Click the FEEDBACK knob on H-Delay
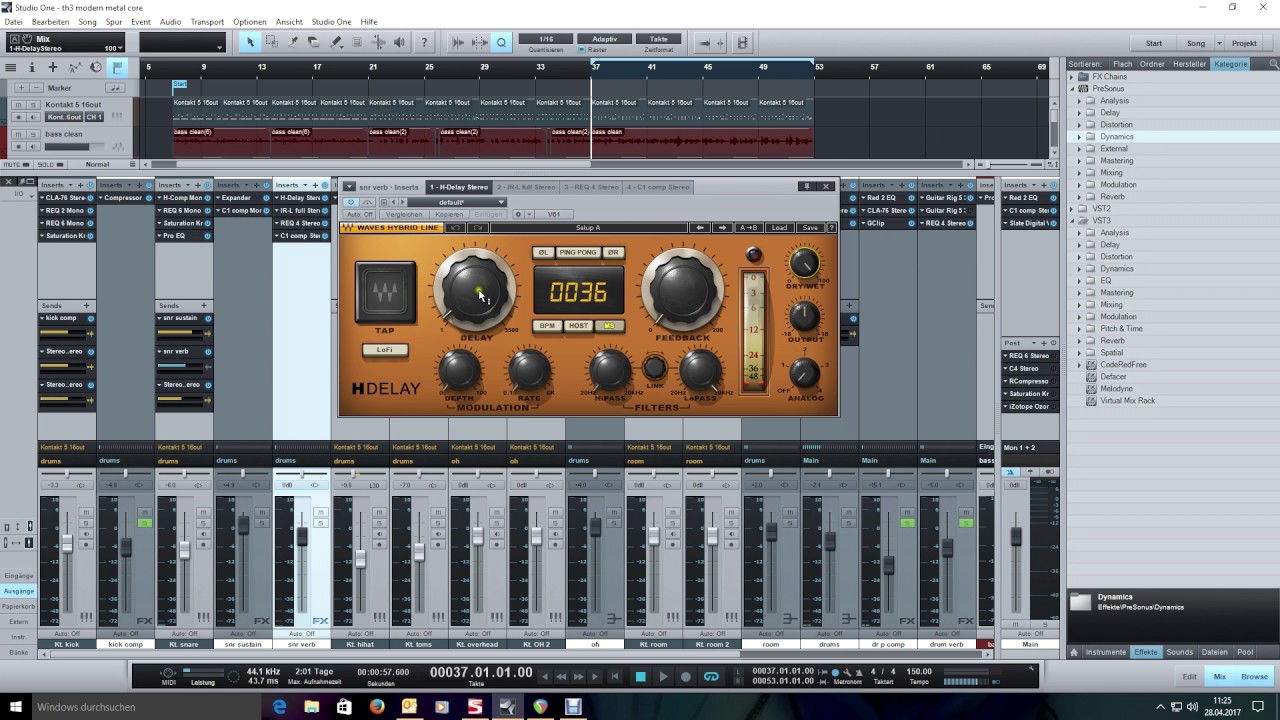Screen dimensions: 1280x720 tap(683, 289)
